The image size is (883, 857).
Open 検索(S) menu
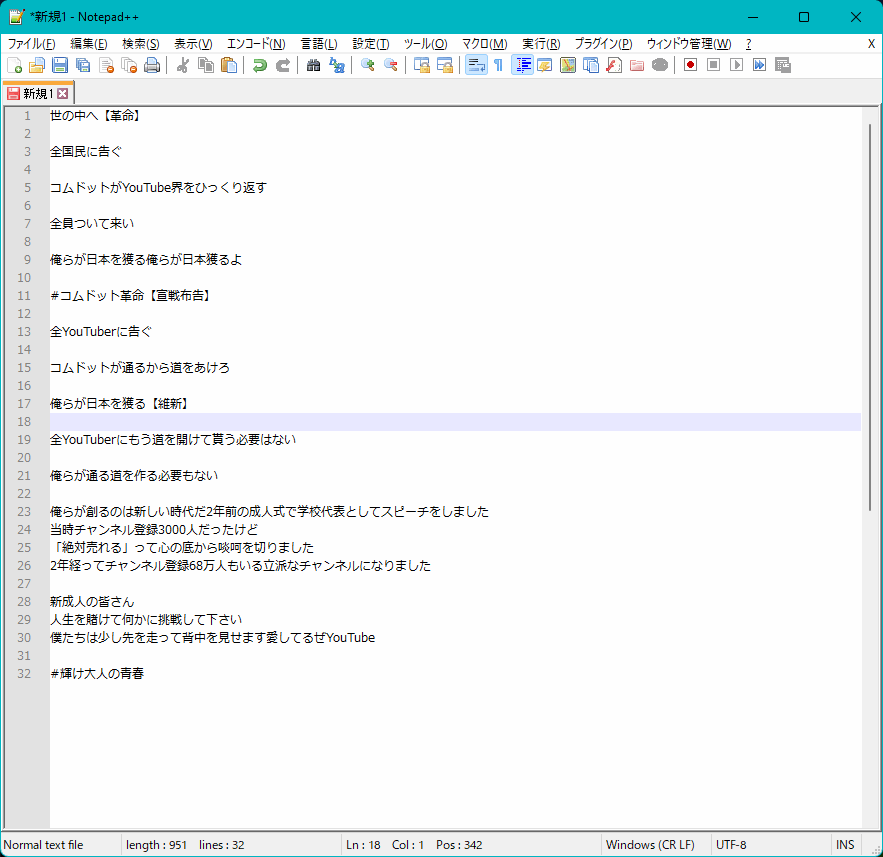click(141, 44)
